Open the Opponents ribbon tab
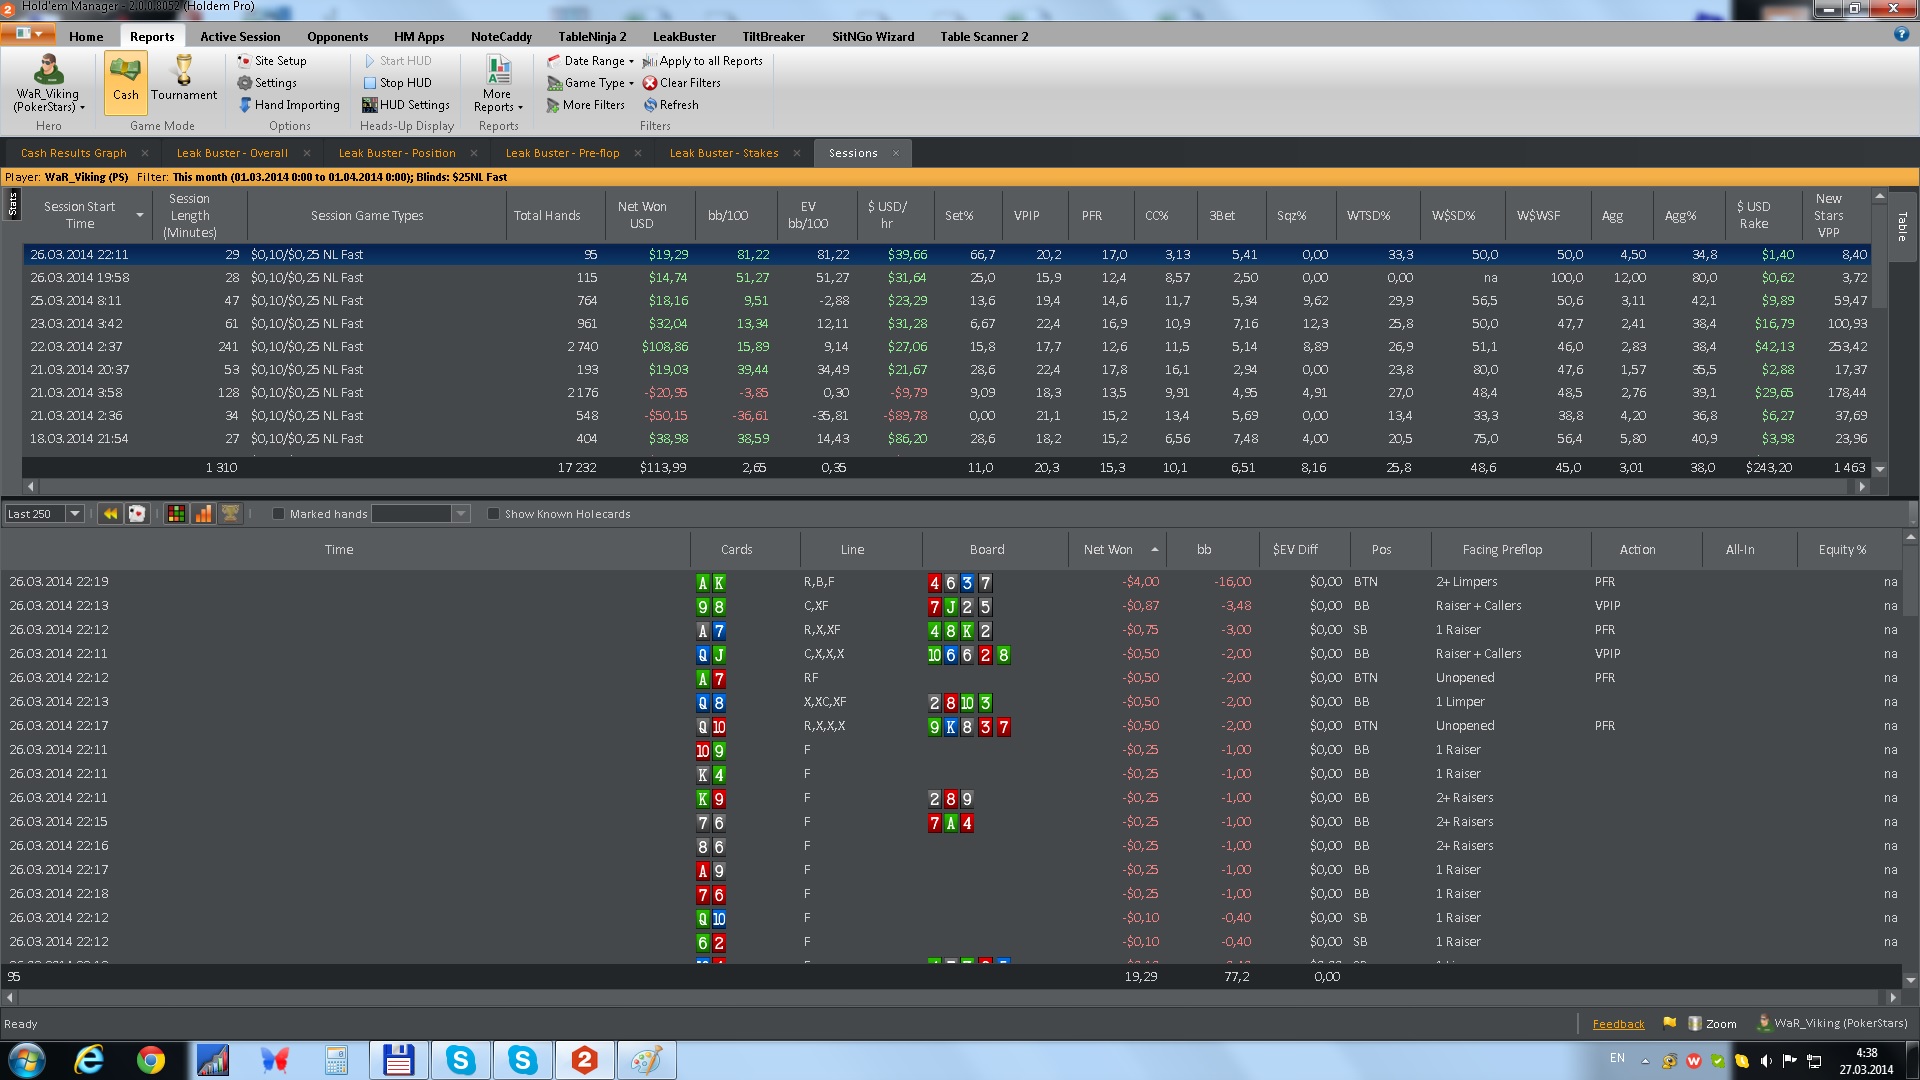This screenshot has width=1920, height=1080. click(x=337, y=37)
